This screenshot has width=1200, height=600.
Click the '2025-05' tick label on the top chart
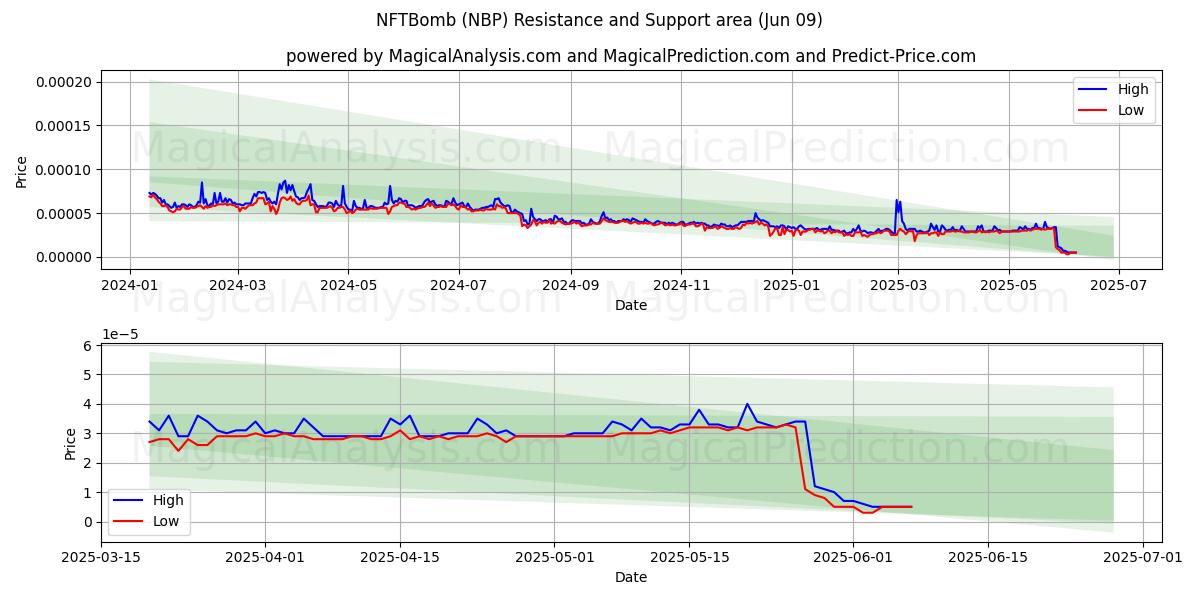pyautogui.click(x=1008, y=285)
